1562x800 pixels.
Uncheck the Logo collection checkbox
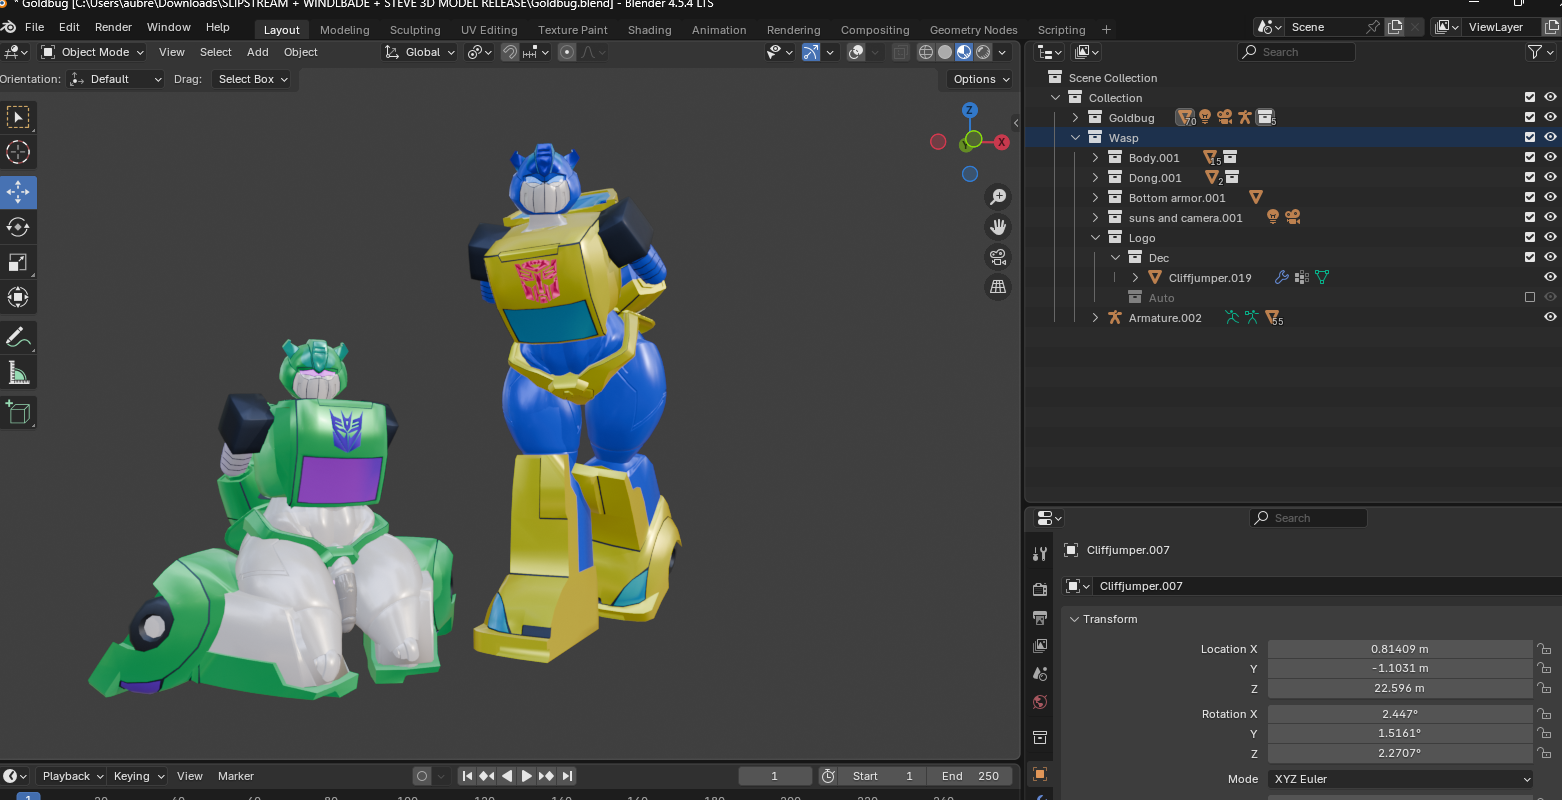(1530, 238)
